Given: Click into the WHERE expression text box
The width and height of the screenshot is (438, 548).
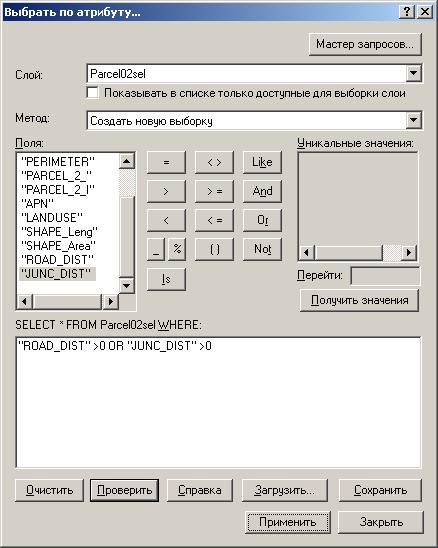Looking at the screenshot, I should [218, 402].
